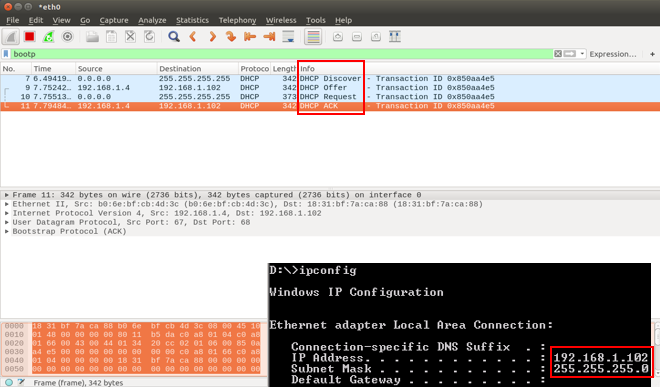Go back to previous packet
660x389 pixels.
point(193,37)
